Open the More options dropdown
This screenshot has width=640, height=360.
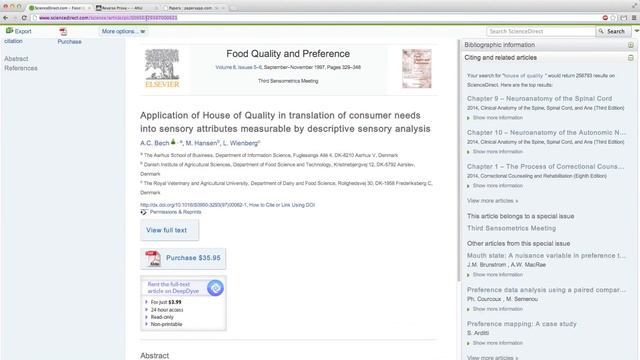coord(123,31)
